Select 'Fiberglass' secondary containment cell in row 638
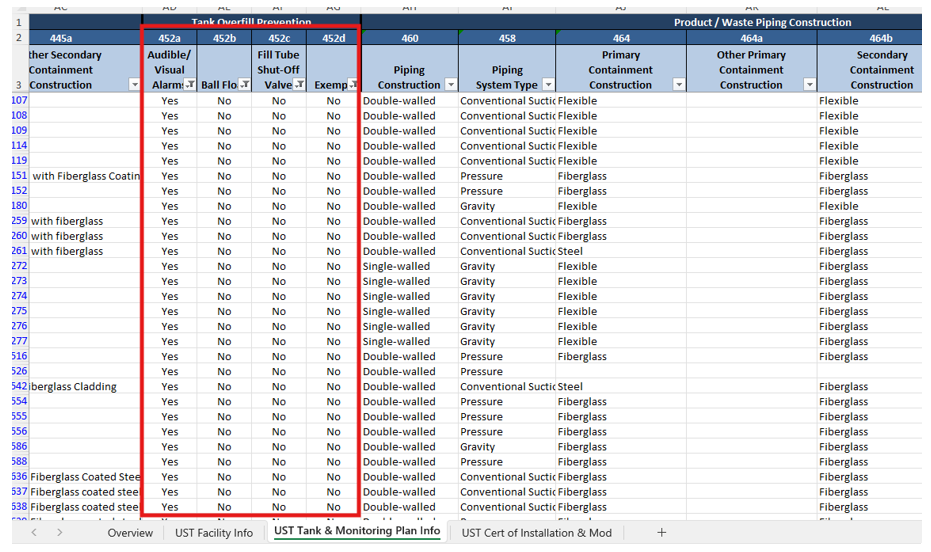The image size is (931, 552). point(870,506)
